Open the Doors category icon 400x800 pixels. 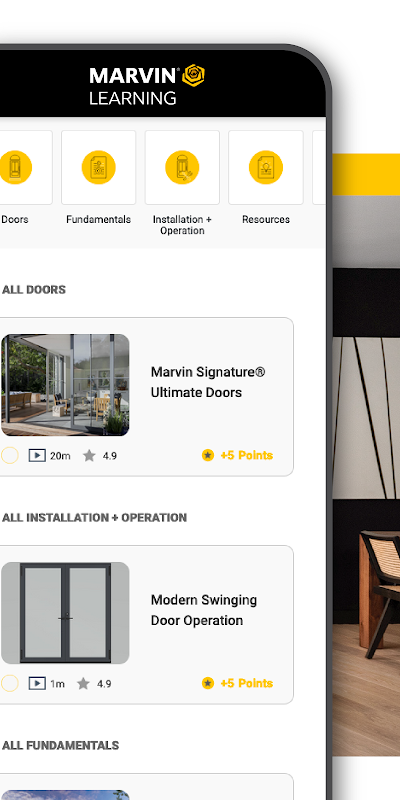(x=15, y=167)
